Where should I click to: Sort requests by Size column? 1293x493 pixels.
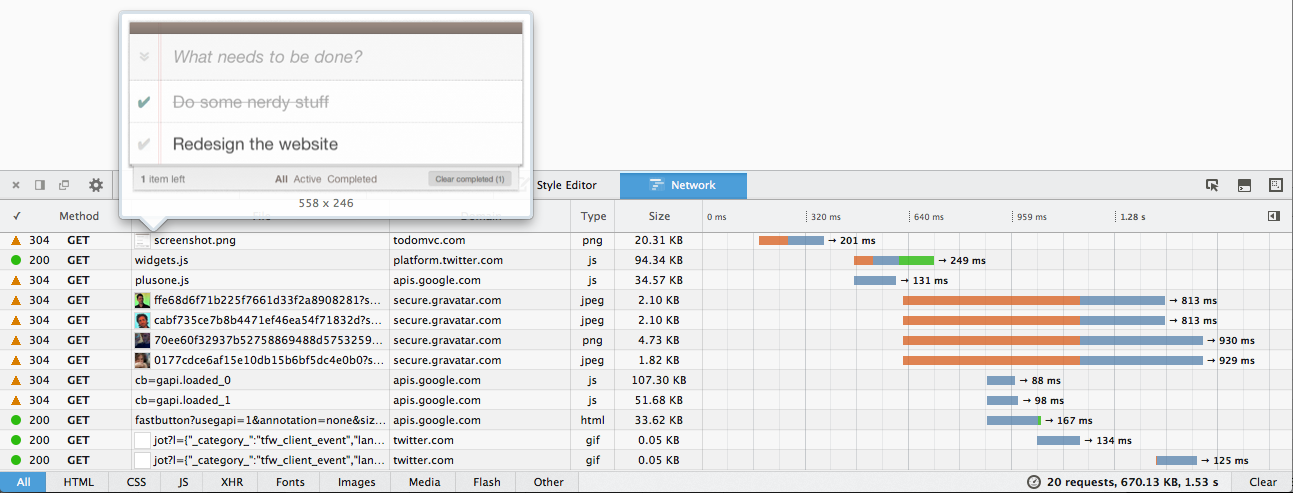[659, 215]
